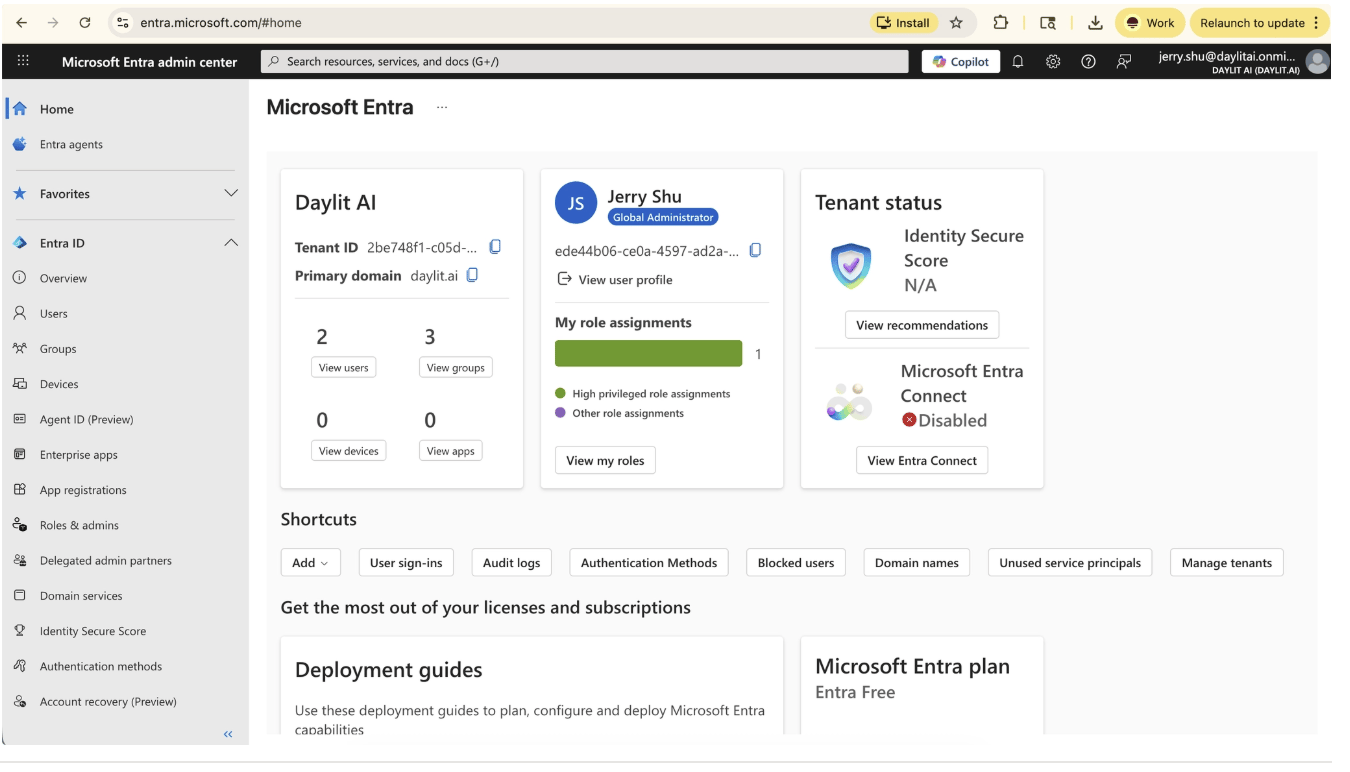Image resolution: width=1350 pixels, height=772 pixels.
Task: Open View user profile link
Action: point(615,279)
